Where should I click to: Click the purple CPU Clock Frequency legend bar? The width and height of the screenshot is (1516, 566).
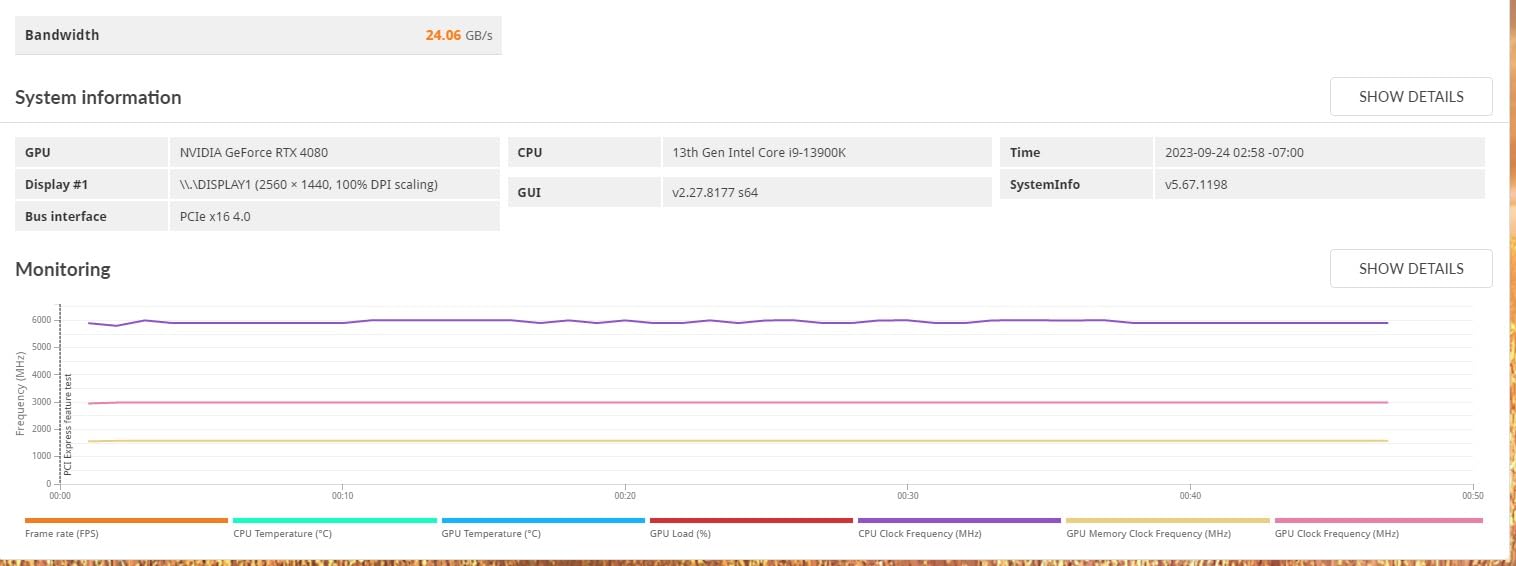click(x=958, y=520)
